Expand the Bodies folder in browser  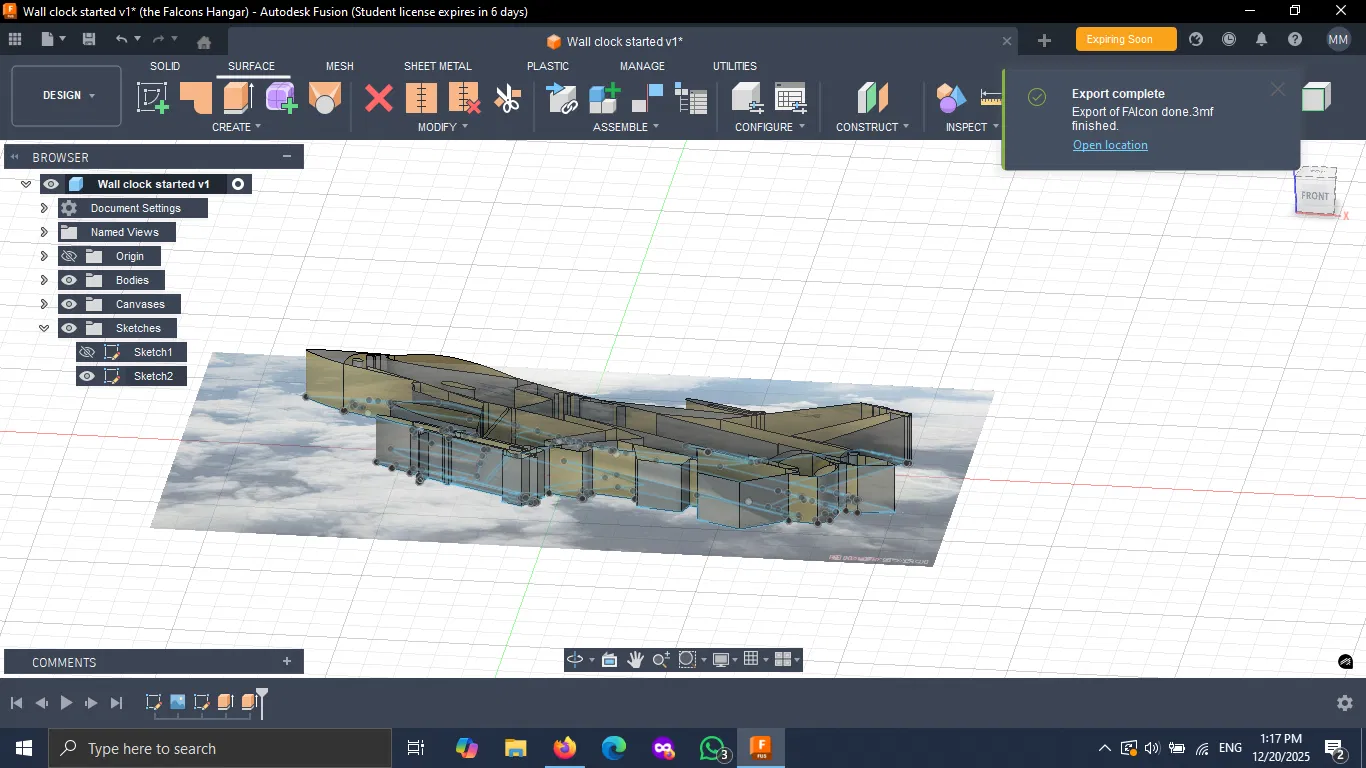click(44, 280)
